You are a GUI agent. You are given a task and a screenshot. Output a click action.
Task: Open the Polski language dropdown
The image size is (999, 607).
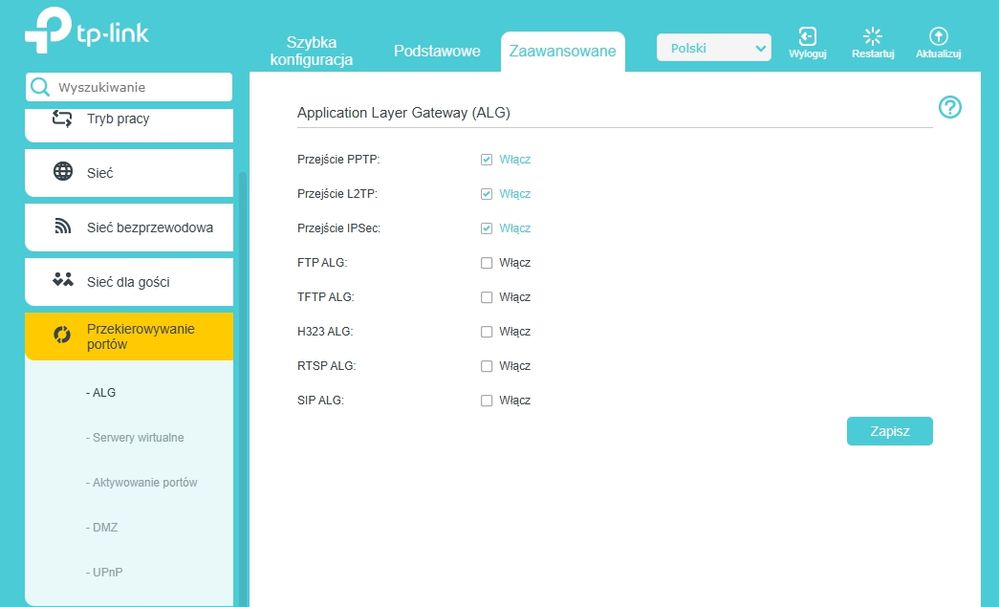coord(713,47)
